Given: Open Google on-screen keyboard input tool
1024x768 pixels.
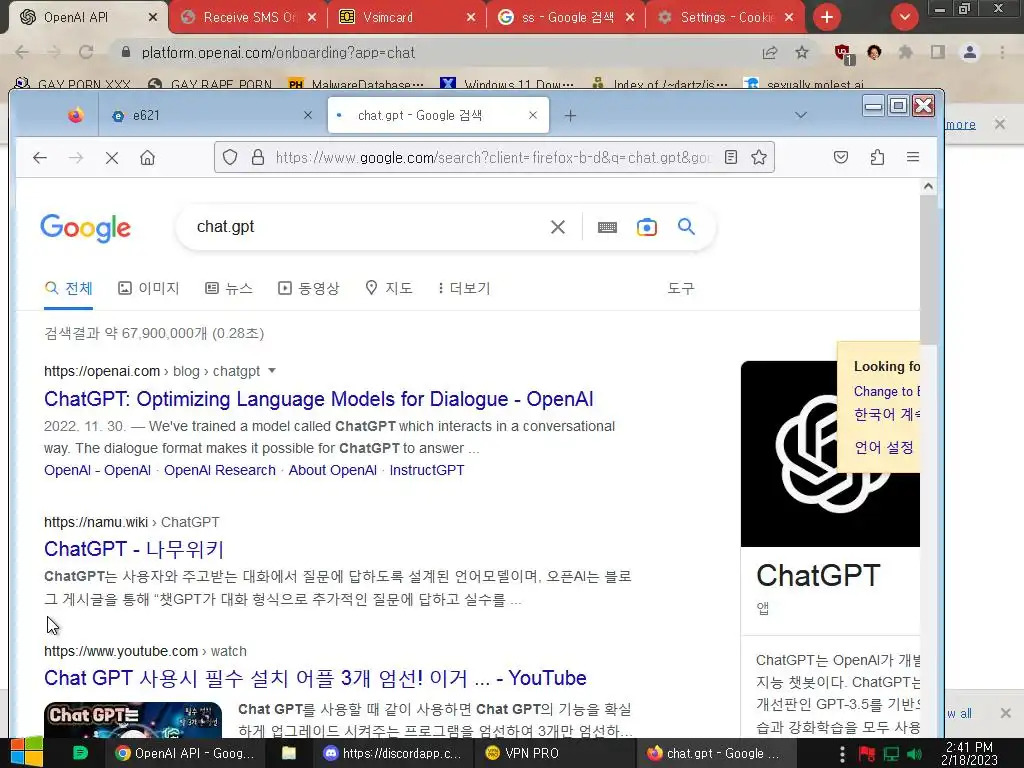Looking at the screenshot, I should [x=607, y=227].
